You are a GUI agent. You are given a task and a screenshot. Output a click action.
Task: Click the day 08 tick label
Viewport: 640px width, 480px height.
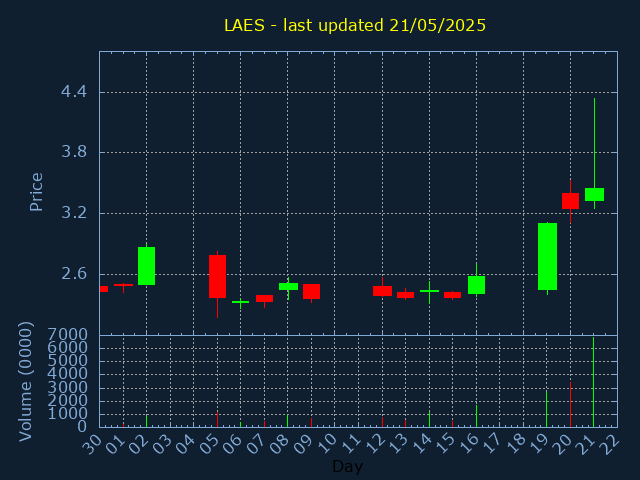pos(280,444)
